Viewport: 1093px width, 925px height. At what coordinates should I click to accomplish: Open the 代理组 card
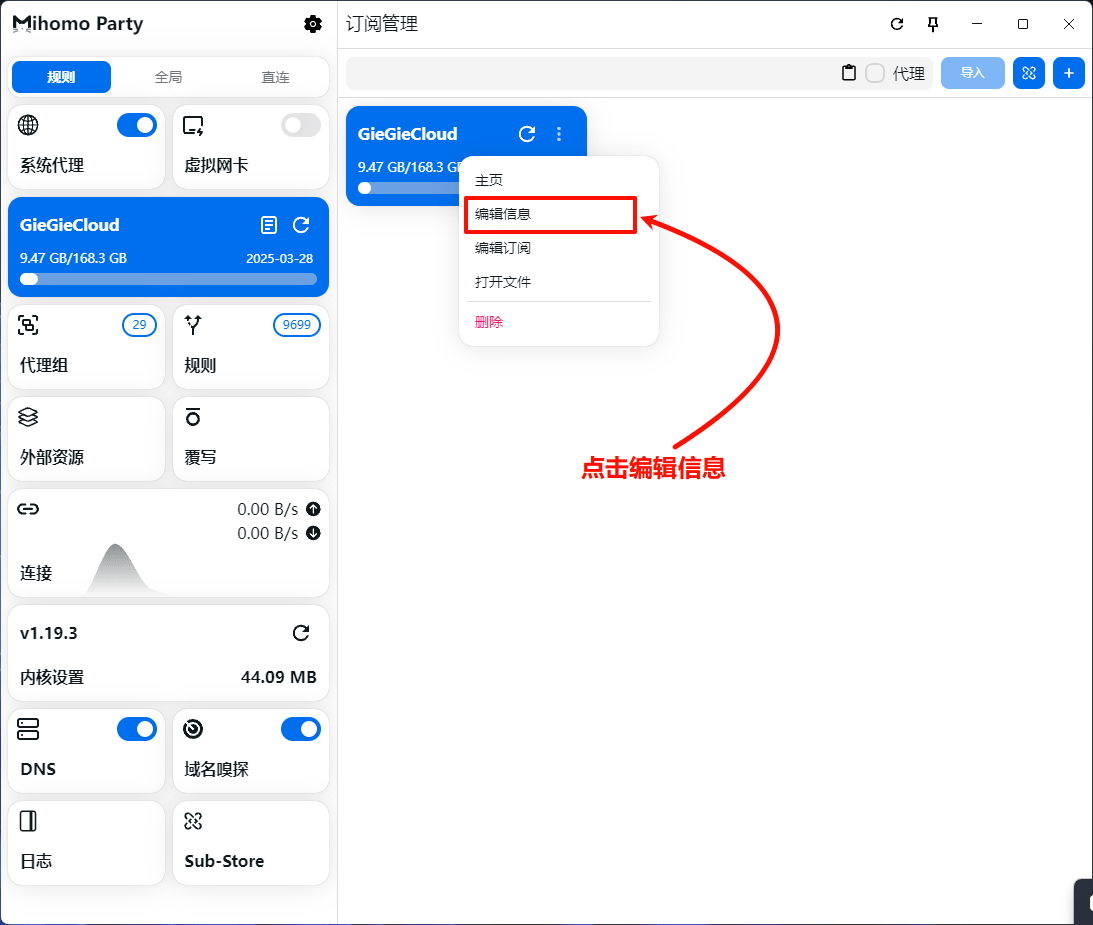tap(86, 346)
